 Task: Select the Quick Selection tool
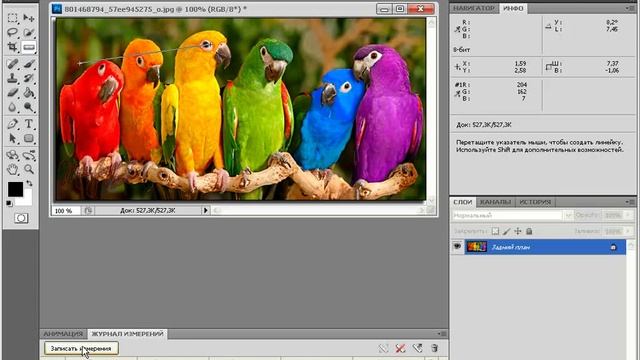pos(29,32)
